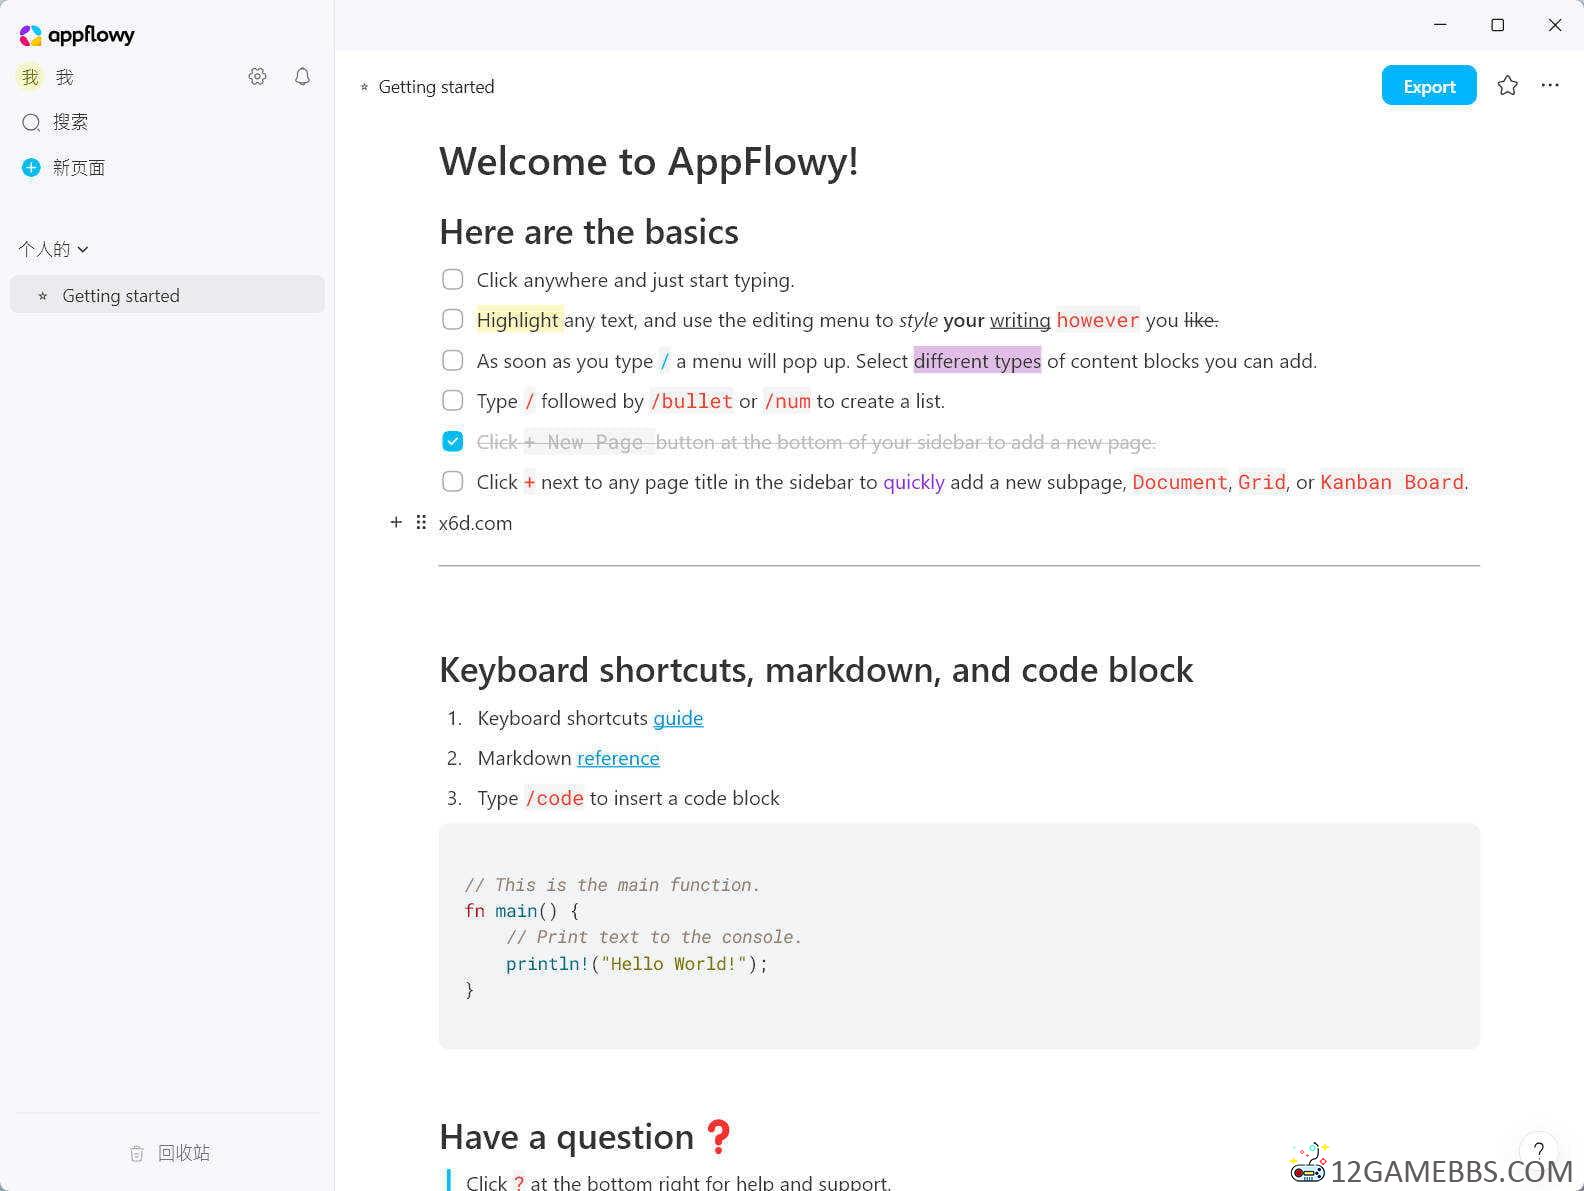Viewport: 1584px width, 1191px height.
Task: Click the page icon next to Getting started in sidebar
Action: click(x=42, y=296)
